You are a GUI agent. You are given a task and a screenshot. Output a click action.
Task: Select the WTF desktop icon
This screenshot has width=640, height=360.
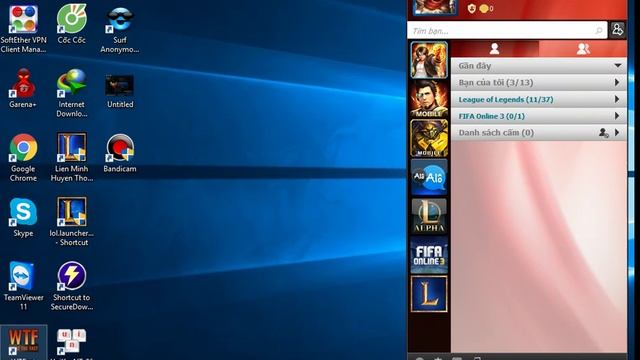point(23,341)
